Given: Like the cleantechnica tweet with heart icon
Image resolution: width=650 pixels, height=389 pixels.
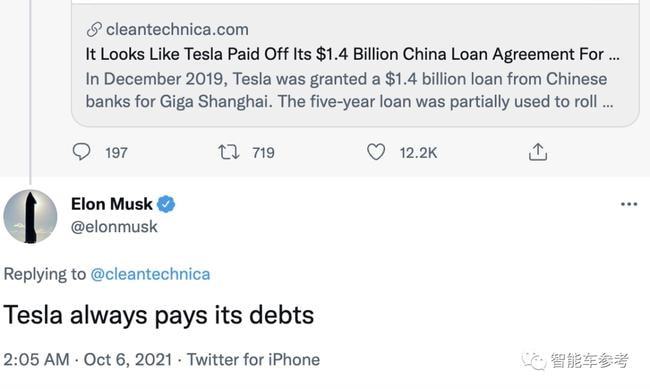Looking at the screenshot, I should tap(376, 152).
